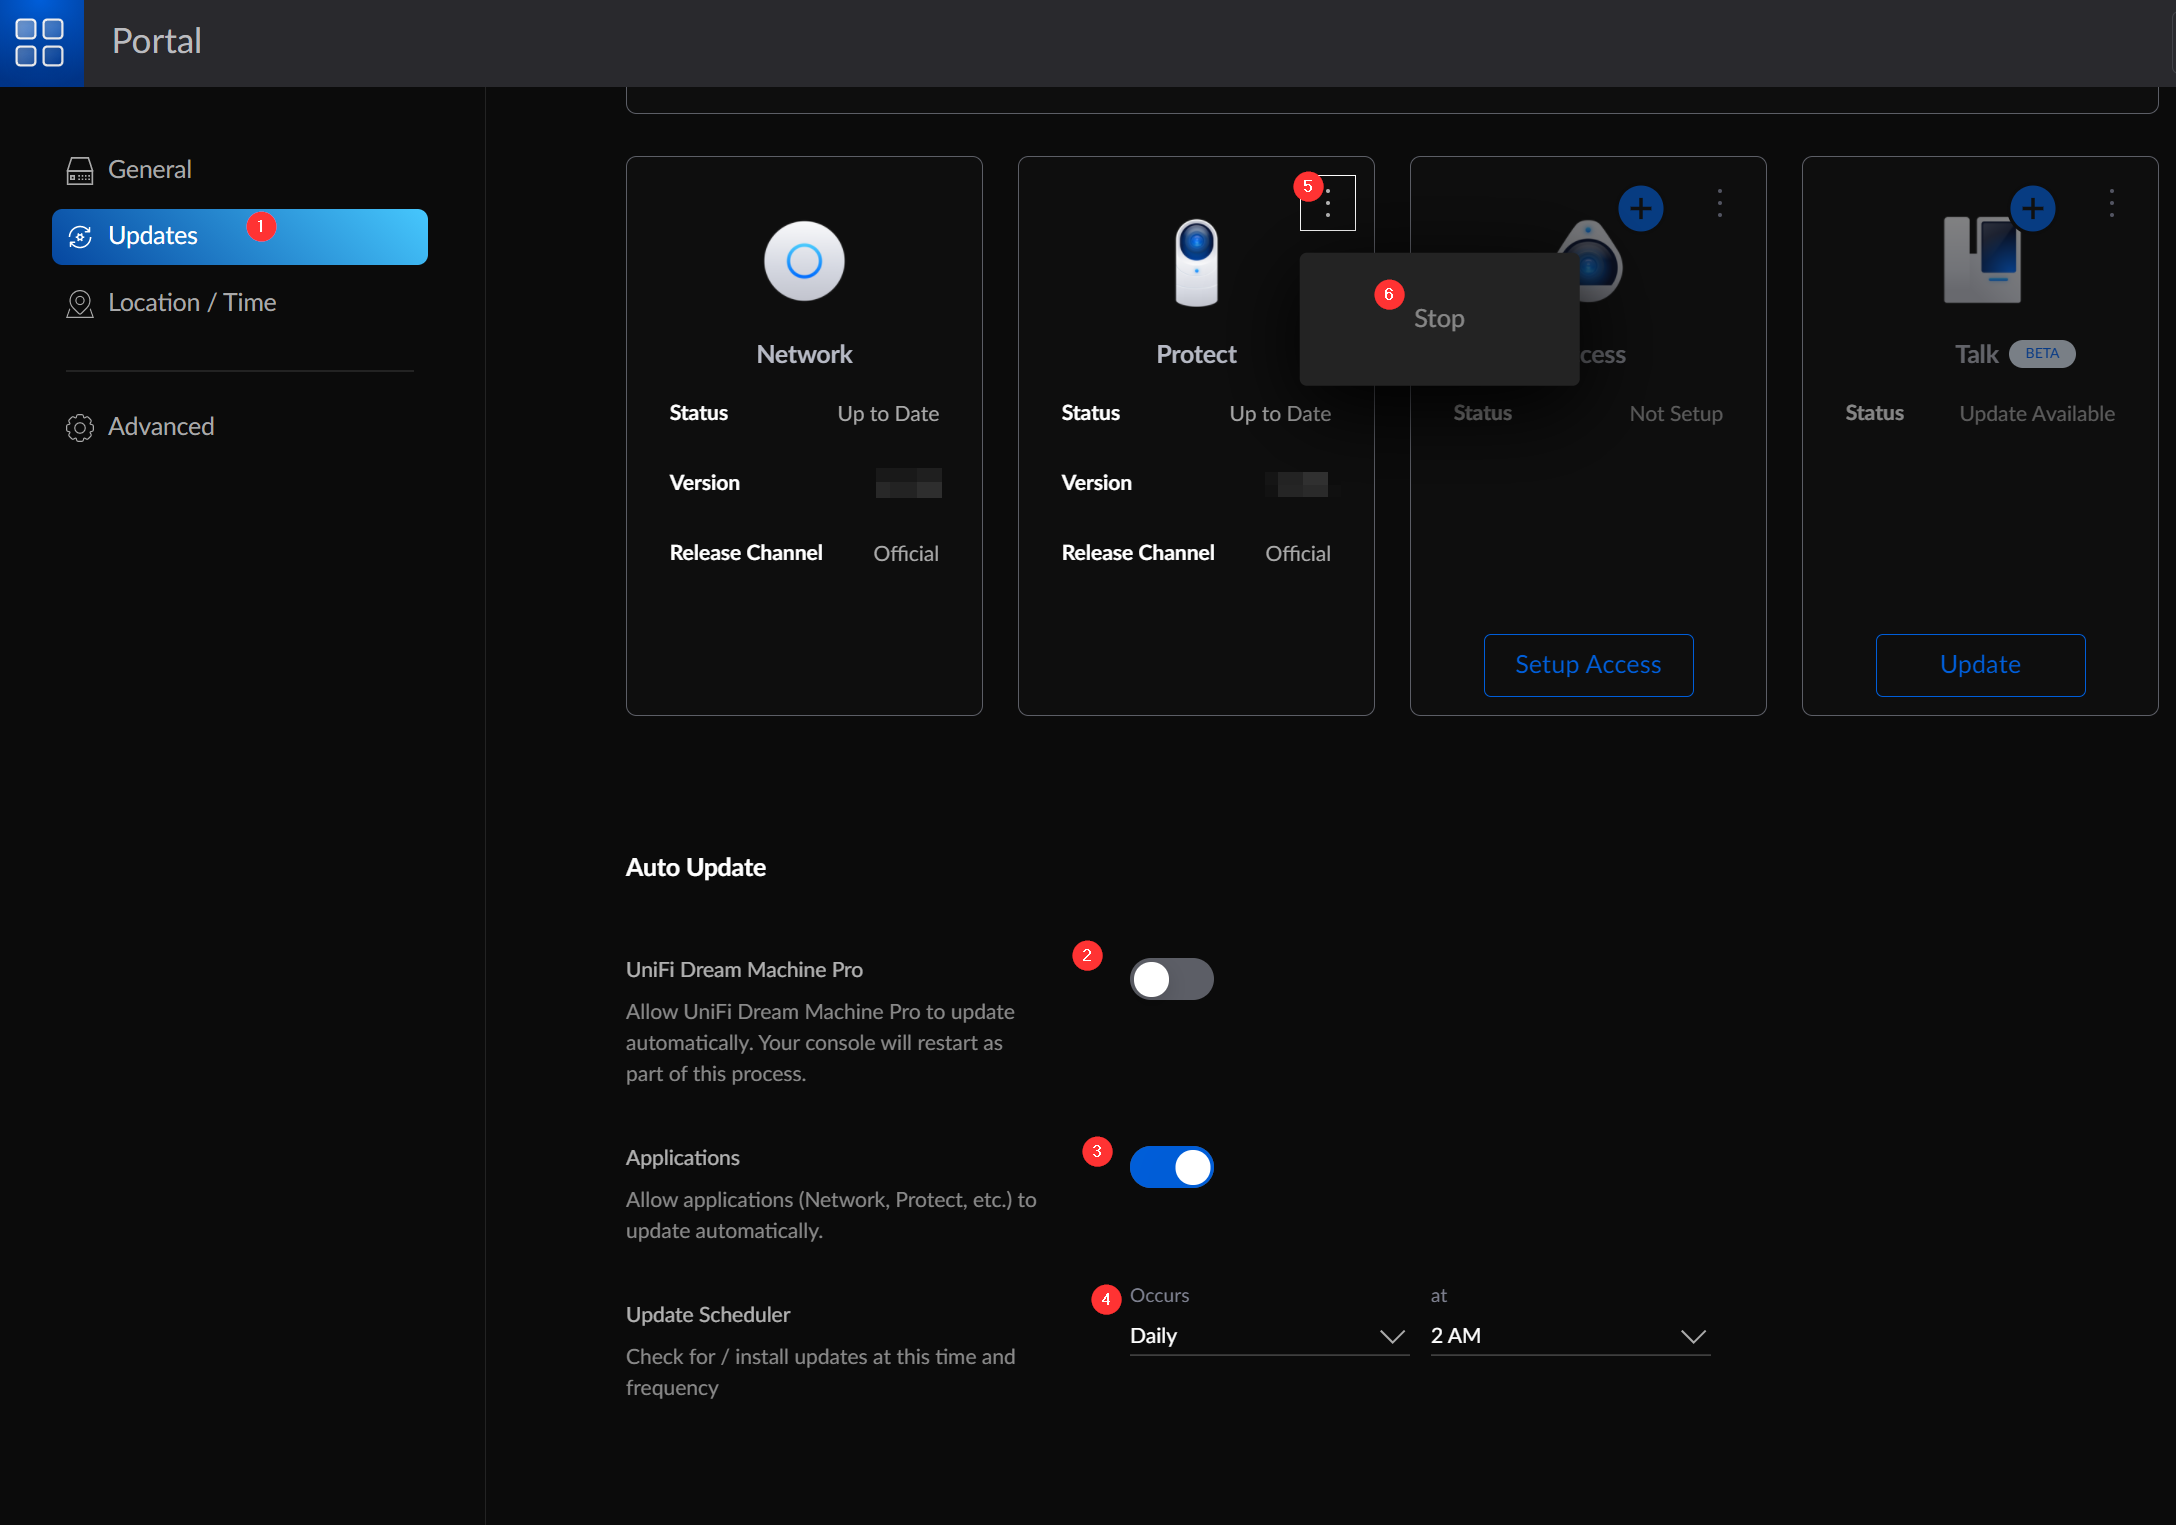Click the plus icon on Access card
The height and width of the screenshot is (1525, 2176).
coord(1640,208)
